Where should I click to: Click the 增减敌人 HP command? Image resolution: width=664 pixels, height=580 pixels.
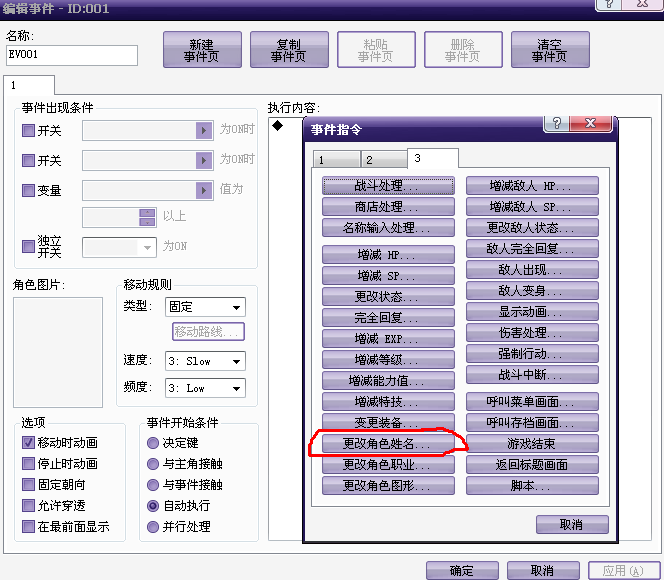pos(532,186)
